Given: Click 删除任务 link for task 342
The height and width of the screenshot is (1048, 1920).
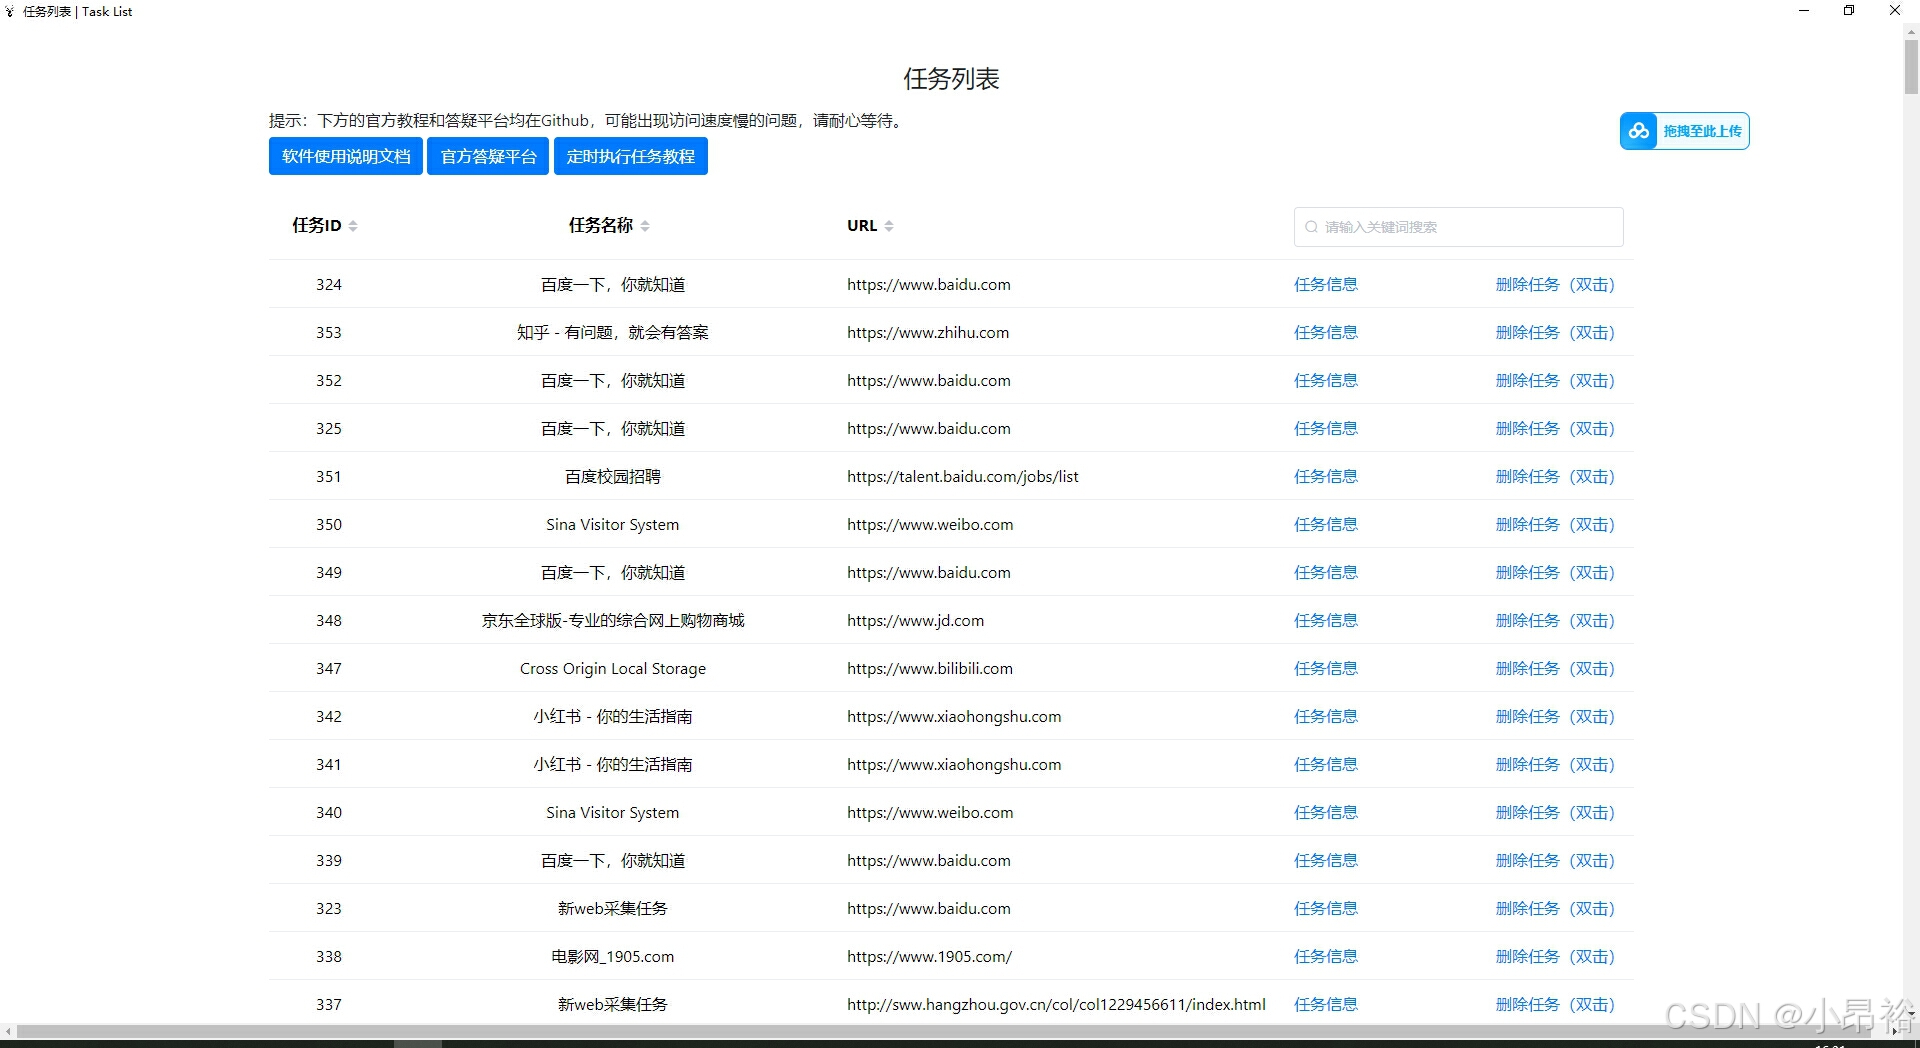Looking at the screenshot, I should [x=1555, y=717].
